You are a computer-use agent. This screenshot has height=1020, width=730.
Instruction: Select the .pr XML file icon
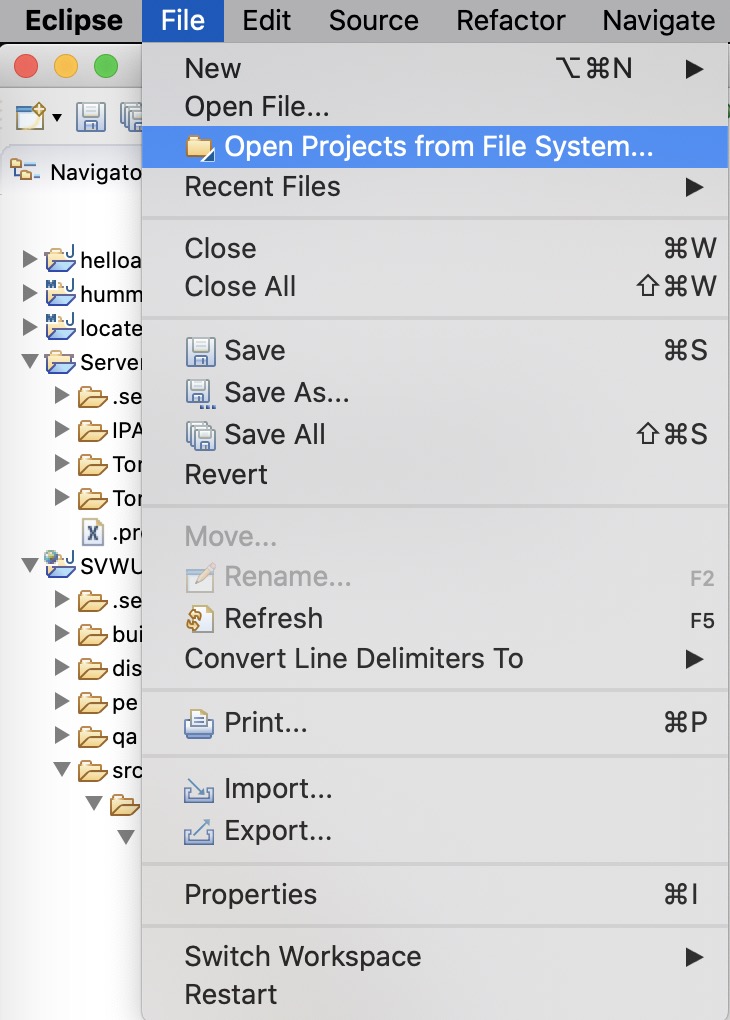pyautogui.click(x=92, y=532)
